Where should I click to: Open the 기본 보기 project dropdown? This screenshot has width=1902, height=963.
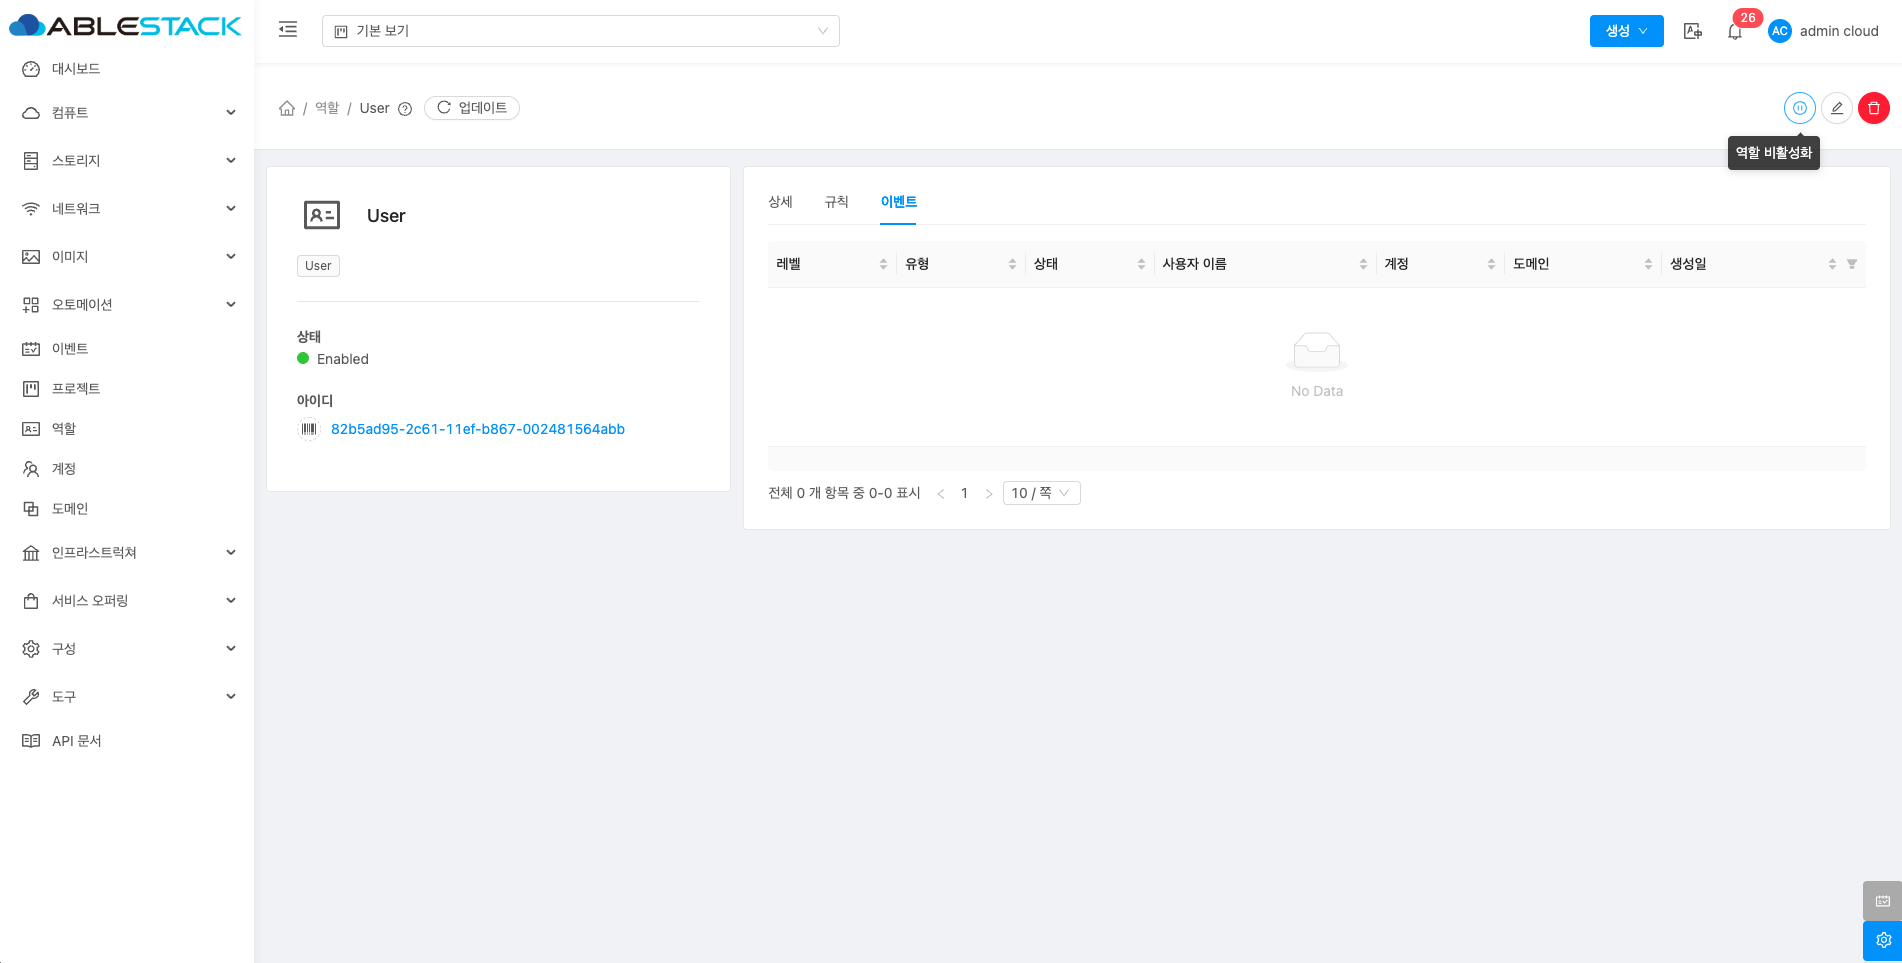click(x=580, y=31)
